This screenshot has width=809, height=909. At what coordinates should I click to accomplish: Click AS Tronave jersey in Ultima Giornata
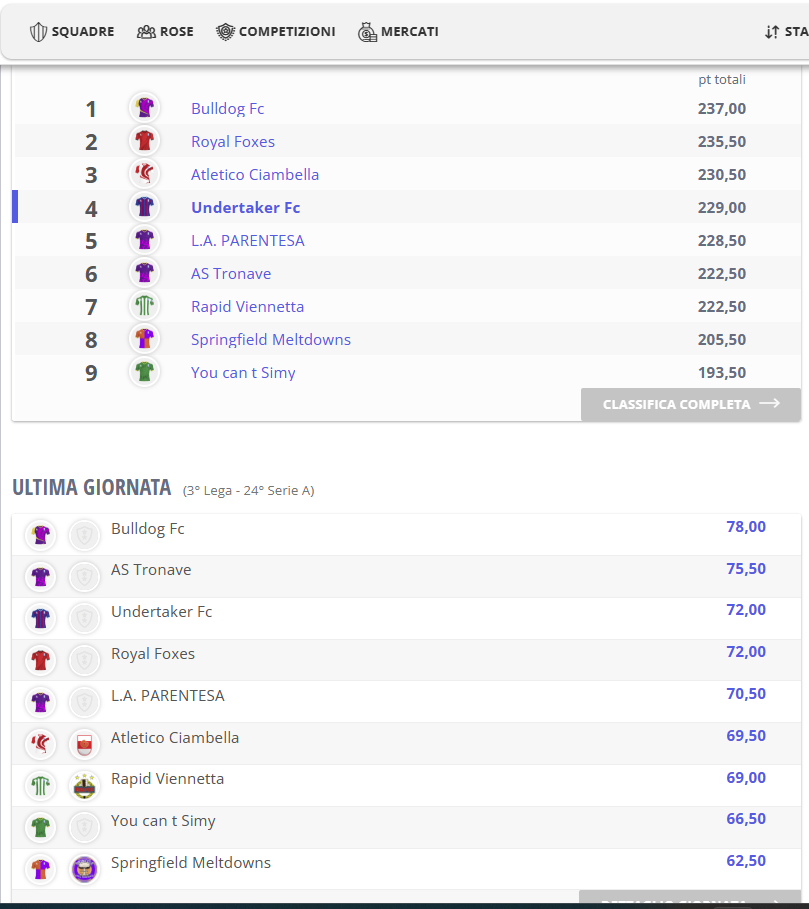pyautogui.click(x=41, y=576)
